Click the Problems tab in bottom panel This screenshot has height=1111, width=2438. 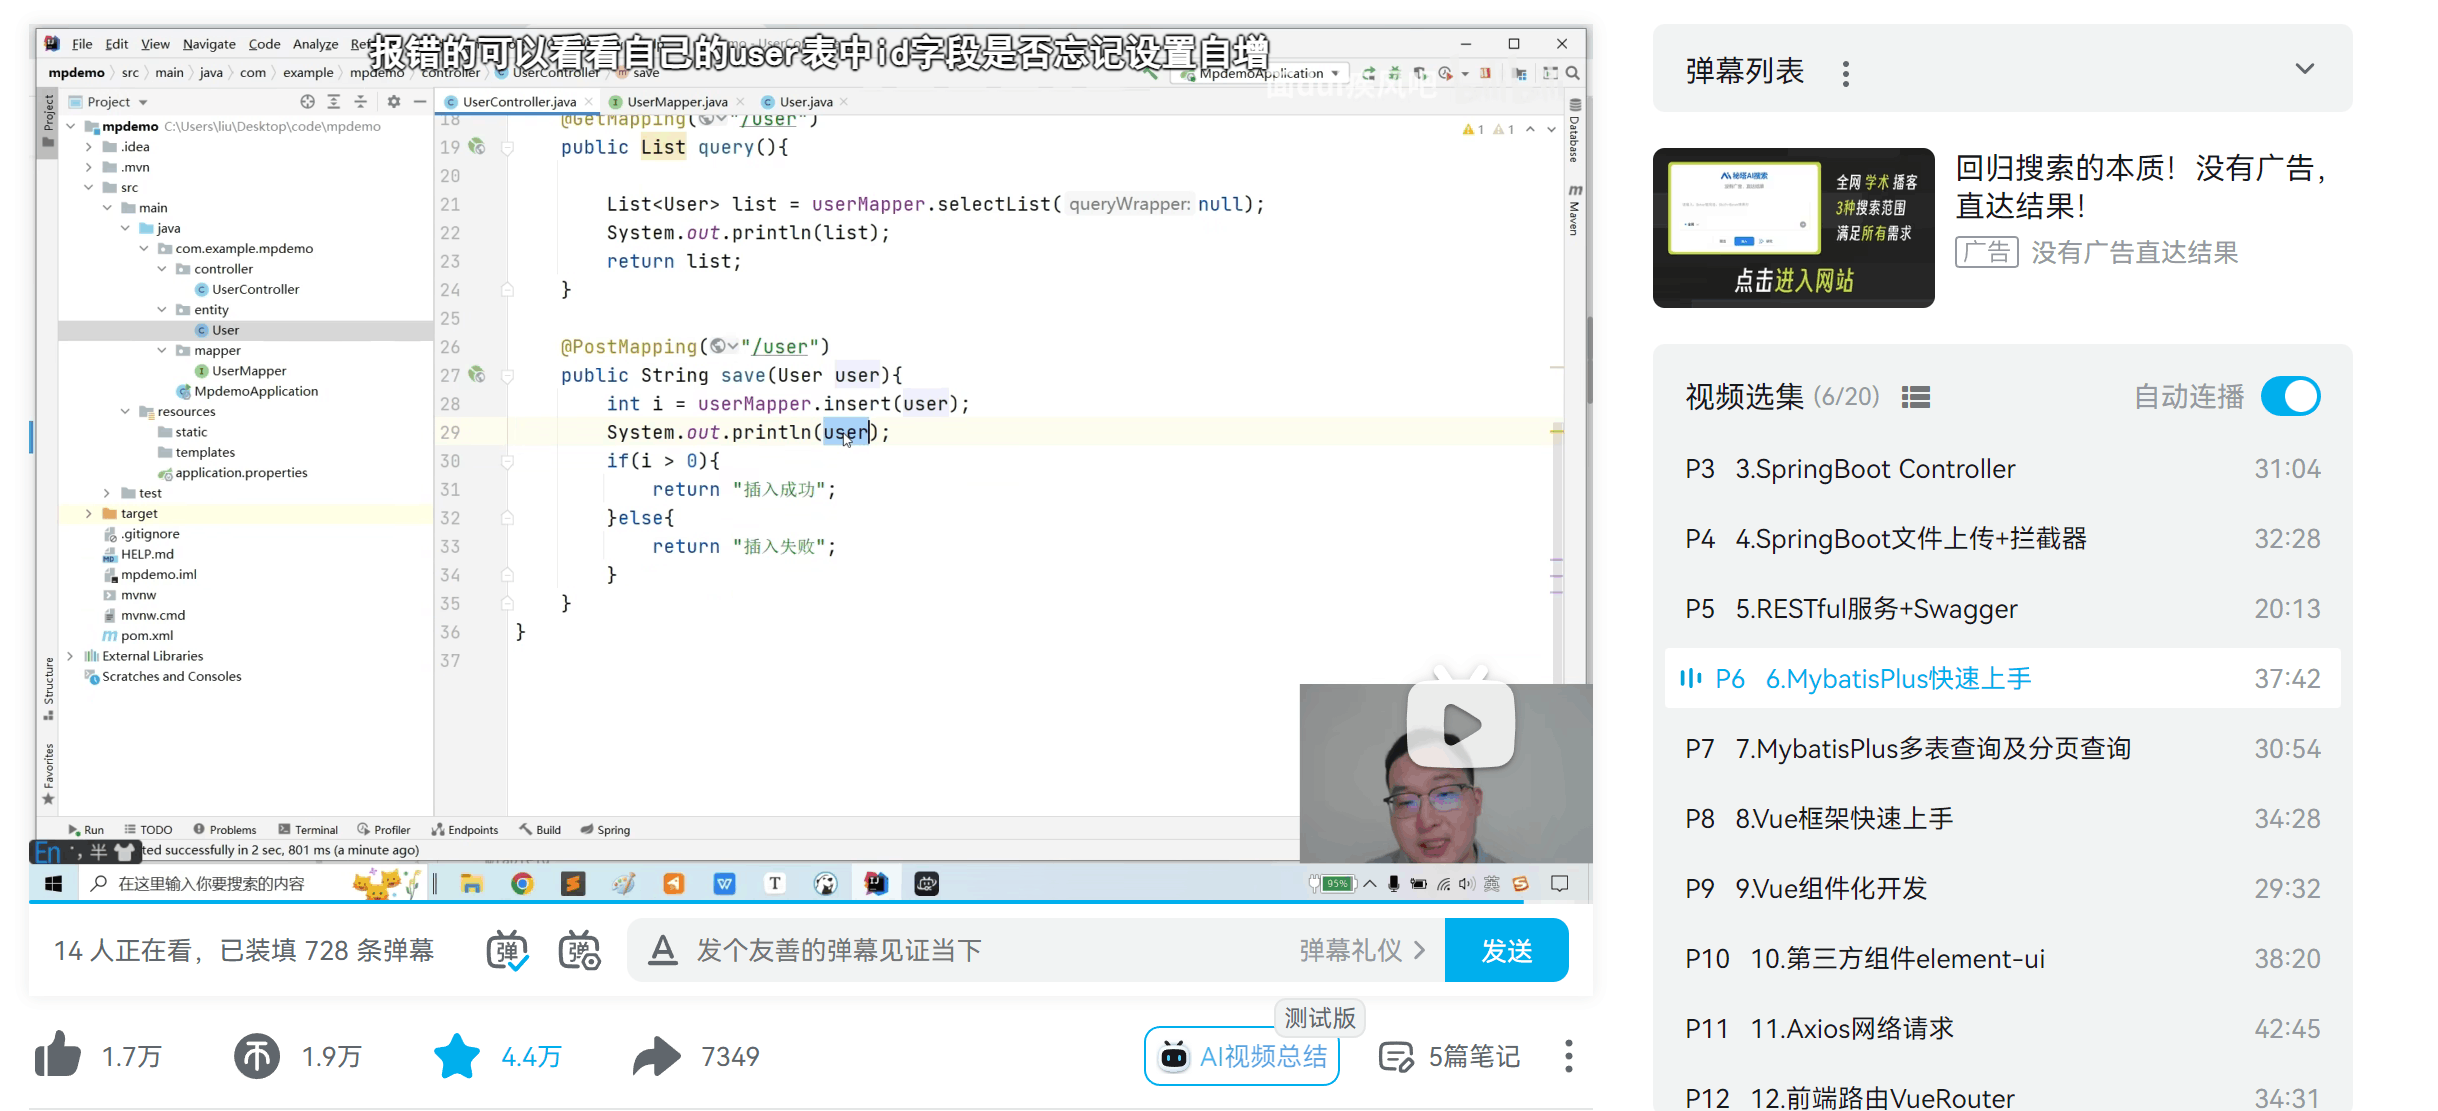tap(232, 830)
